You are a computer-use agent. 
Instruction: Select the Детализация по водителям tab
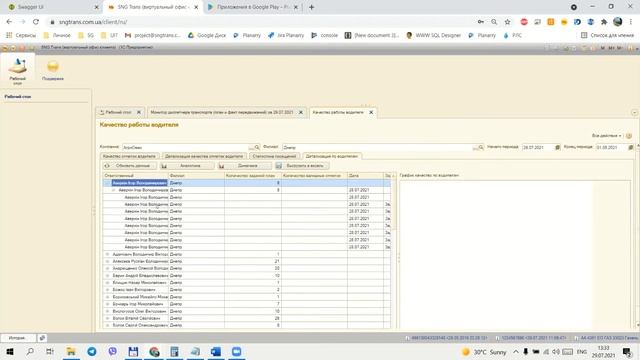331,156
